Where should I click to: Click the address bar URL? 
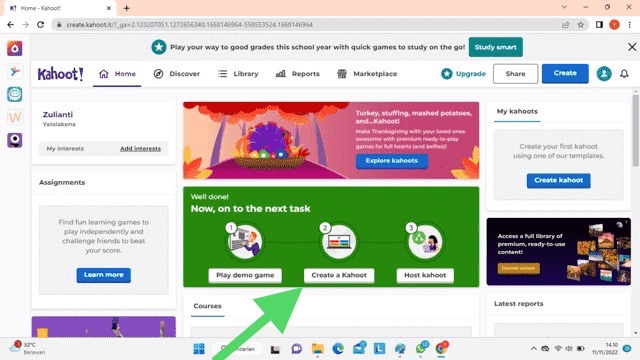[x=190, y=25]
